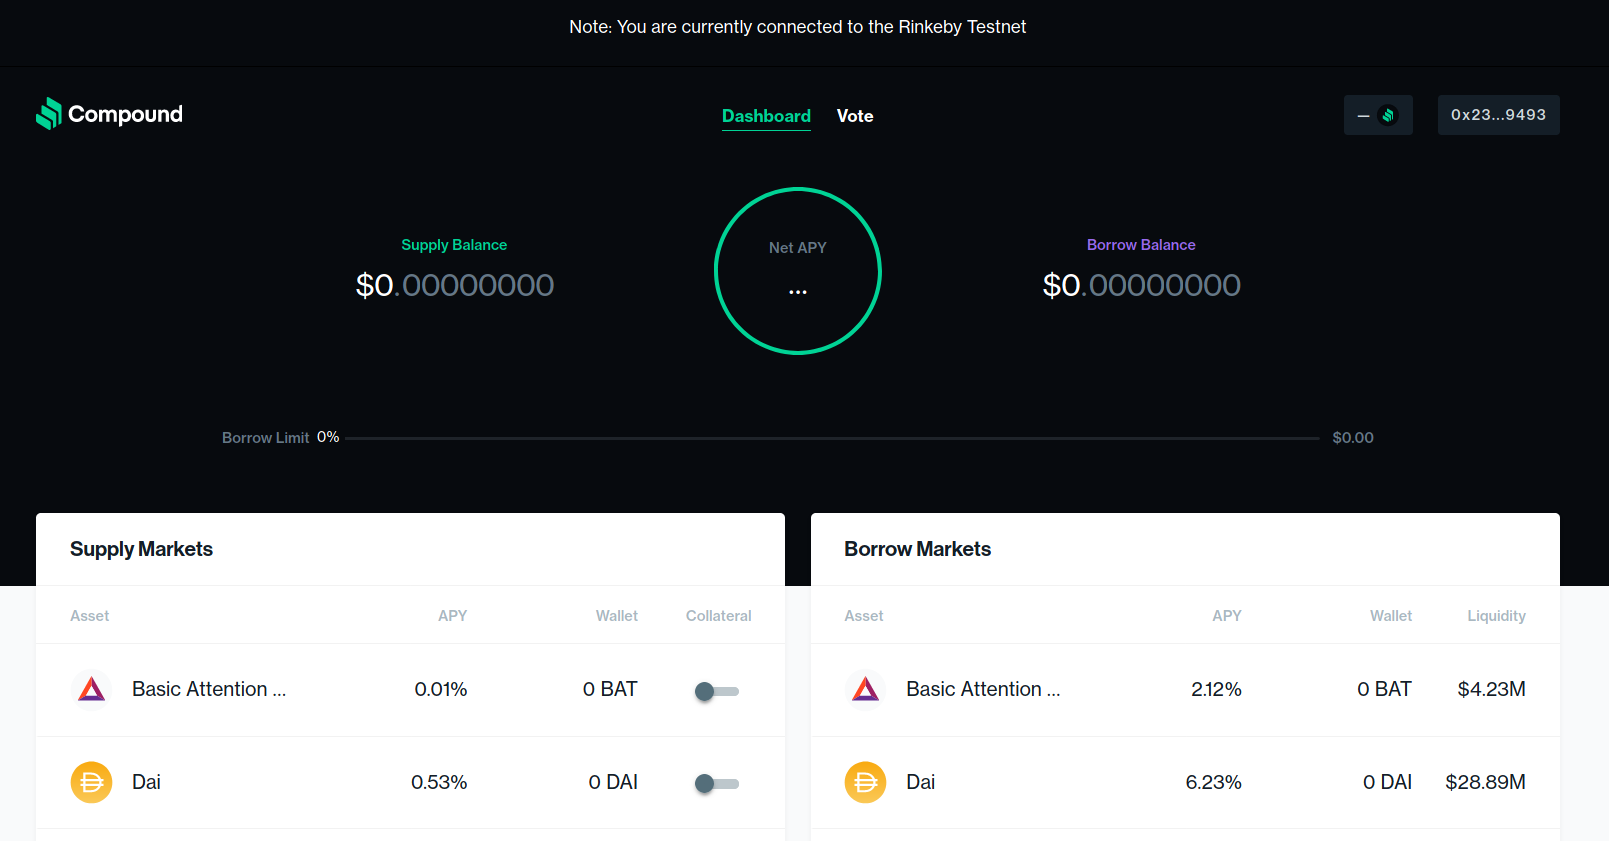Click the BAT icon in Borrow Markets

pyautogui.click(x=865, y=689)
